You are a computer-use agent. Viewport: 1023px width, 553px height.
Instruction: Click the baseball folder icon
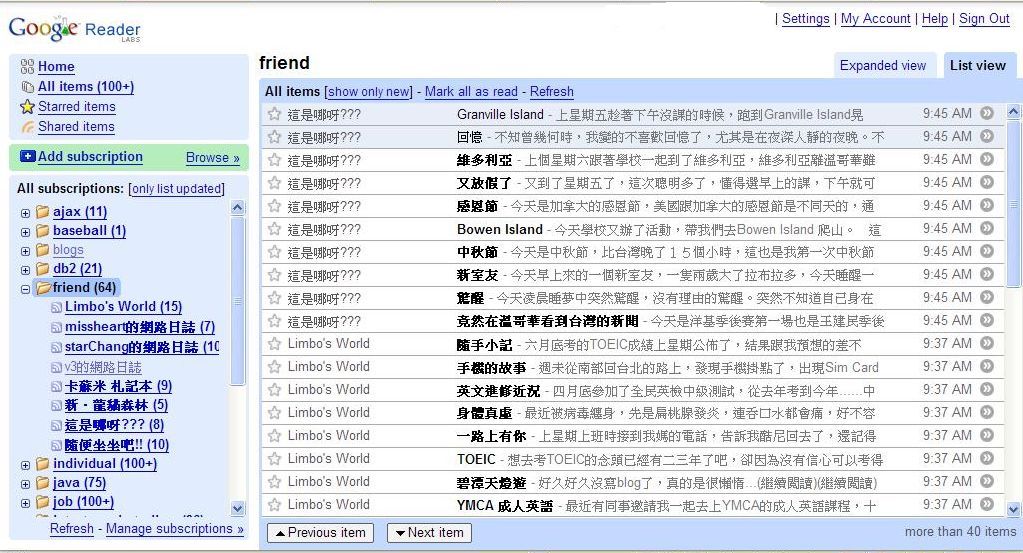click(43, 230)
